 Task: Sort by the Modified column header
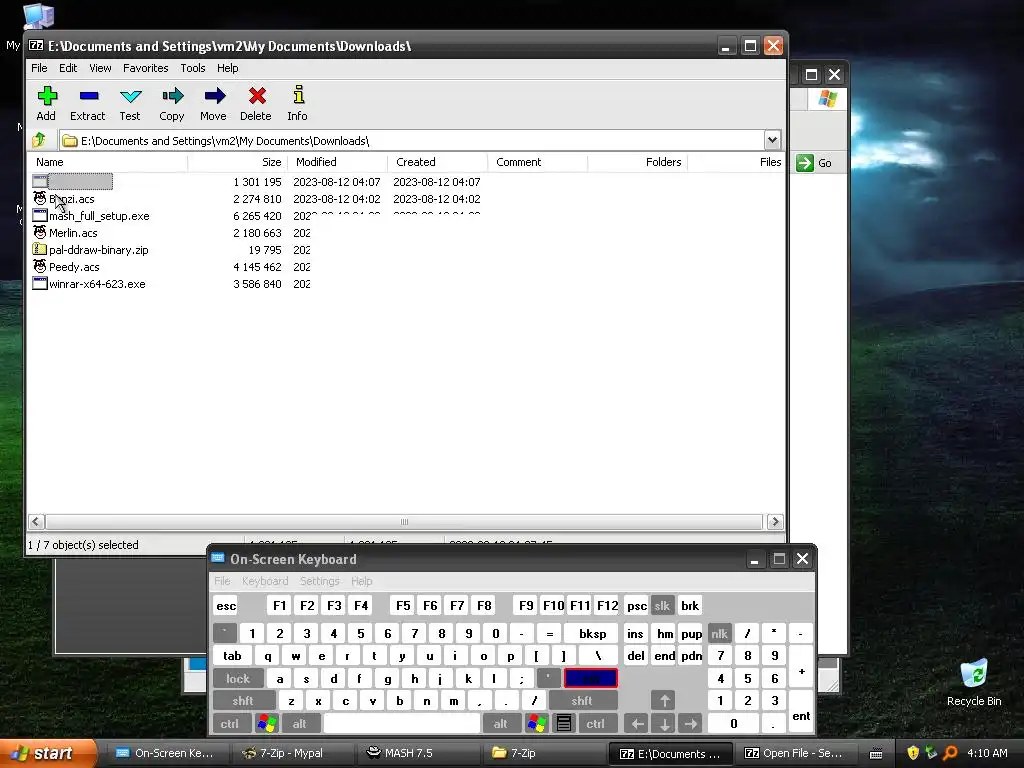coord(338,162)
